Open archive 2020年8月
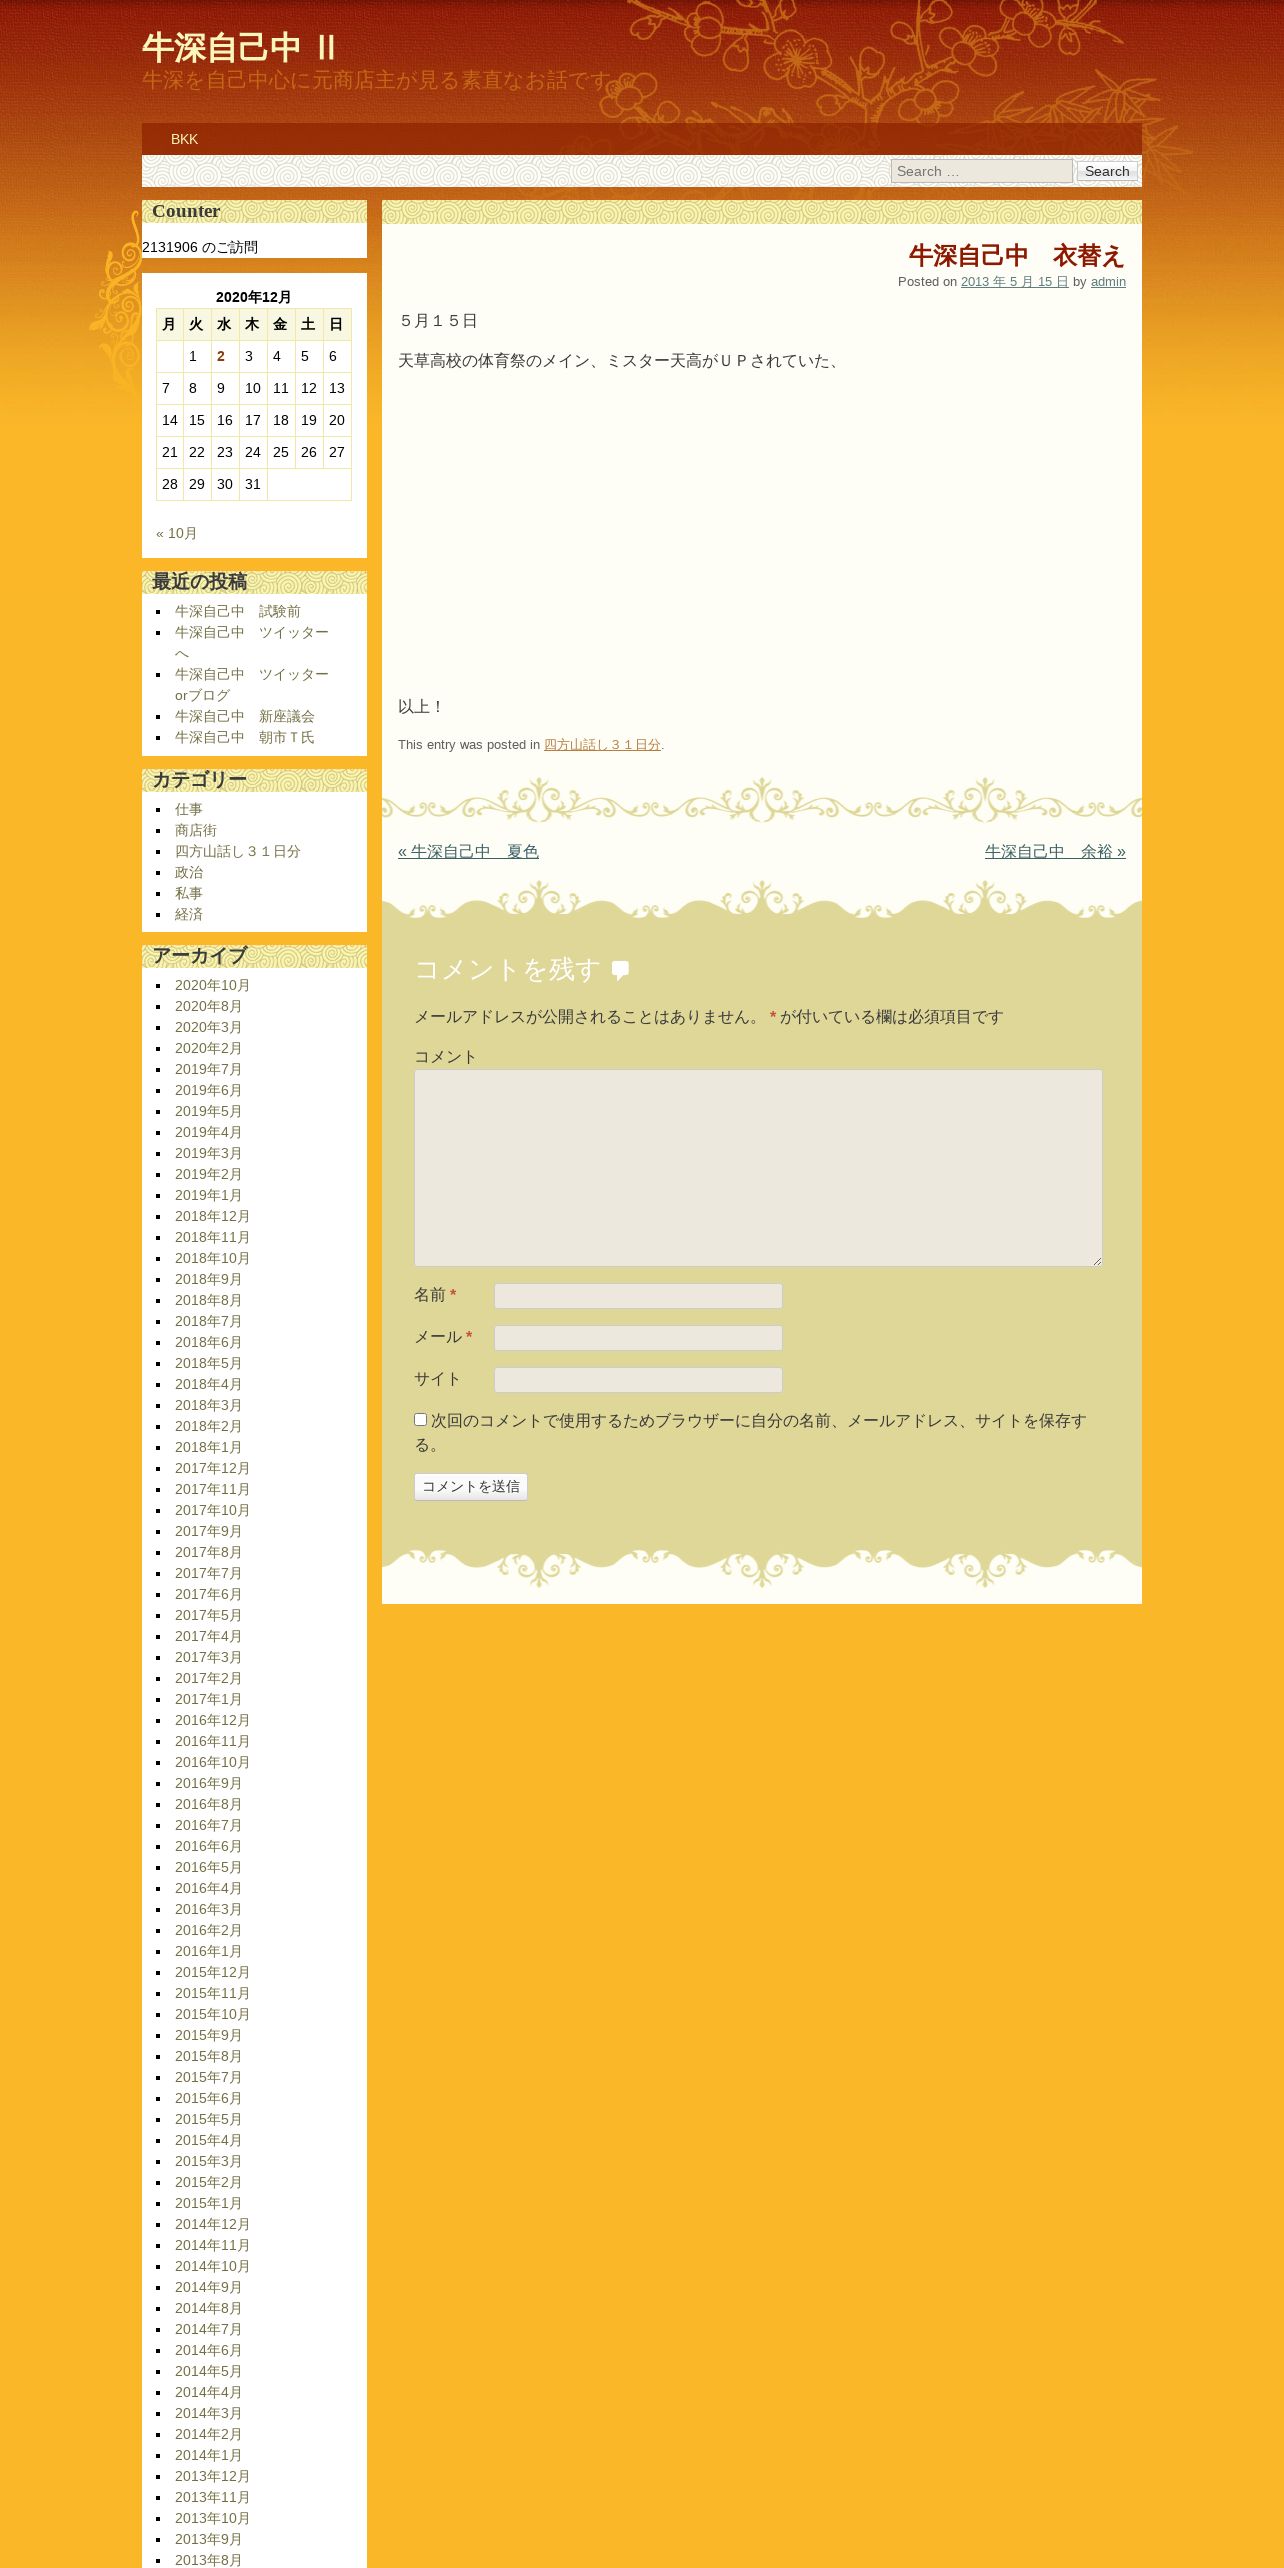Image resolution: width=1284 pixels, height=2568 pixels. [x=209, y=1006]
